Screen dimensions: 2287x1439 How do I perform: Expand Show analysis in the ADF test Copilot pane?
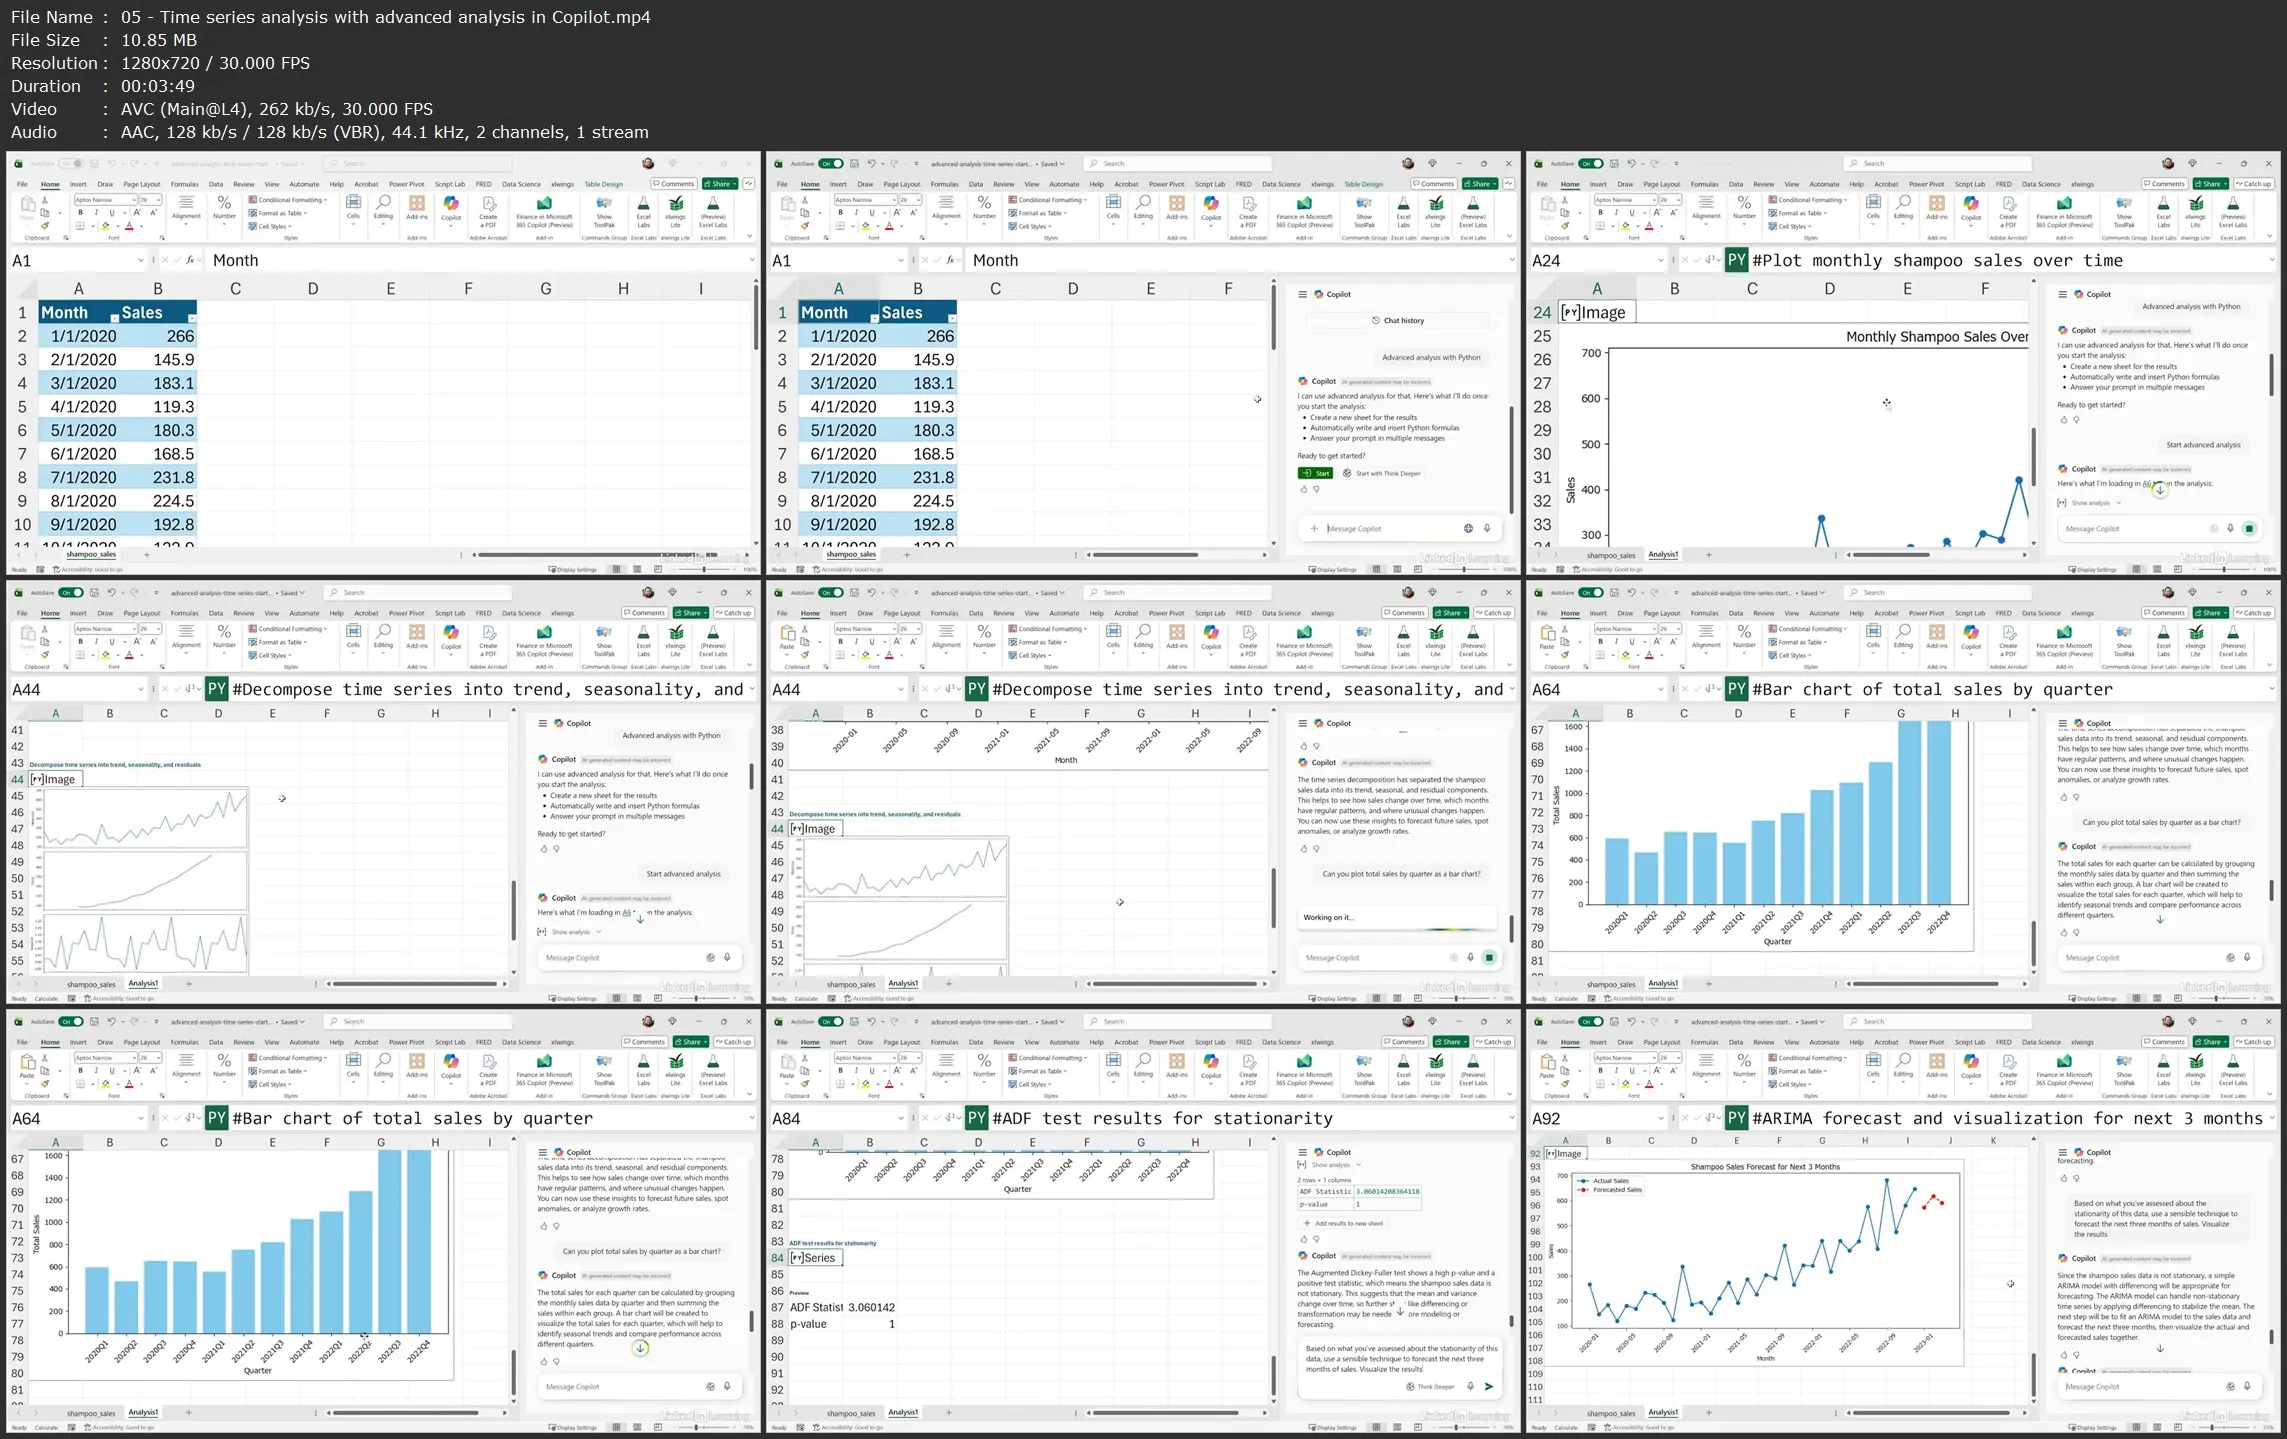pyautogui.click(x=1331, y=1165)
